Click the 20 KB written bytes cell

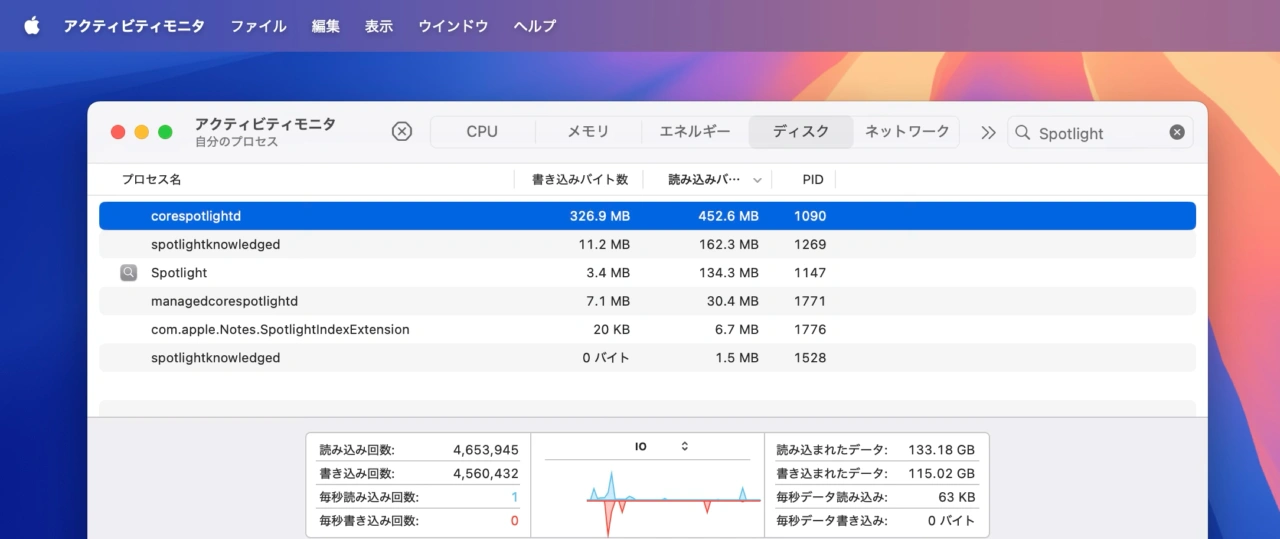(x=611, y=329)
